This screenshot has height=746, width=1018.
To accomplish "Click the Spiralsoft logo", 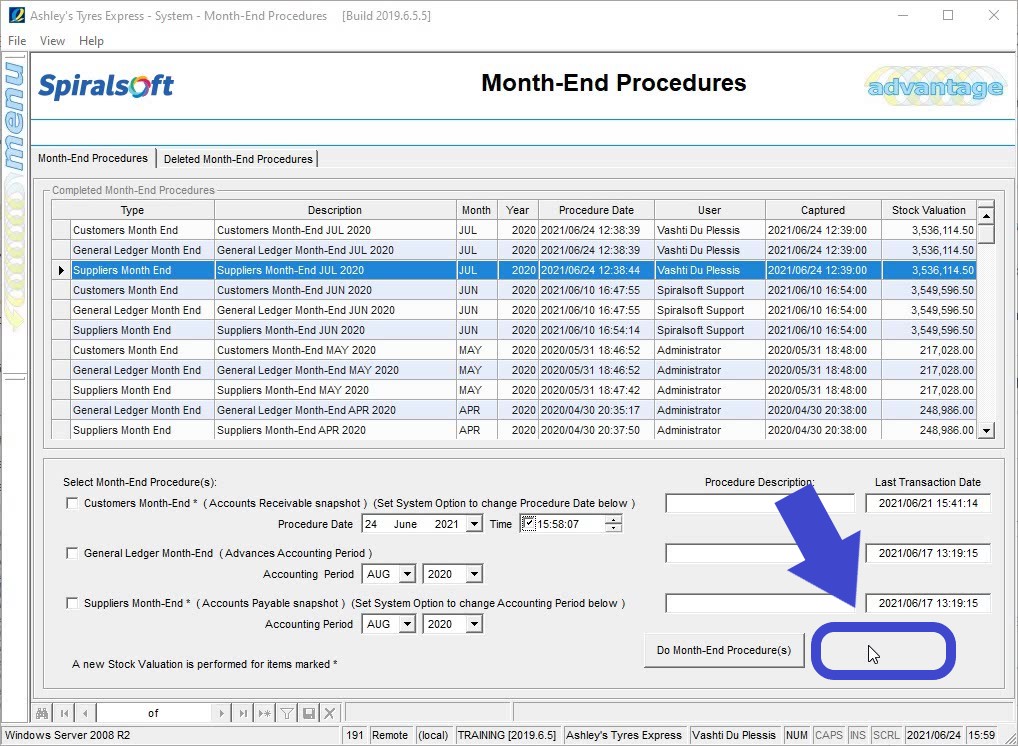I will click(x=106, y=86).
